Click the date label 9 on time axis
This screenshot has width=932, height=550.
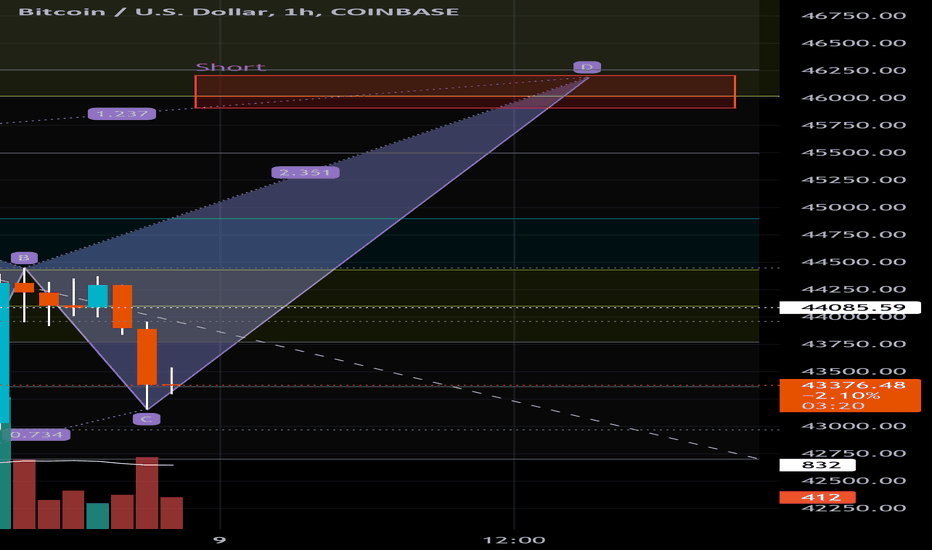pos(220,540)
